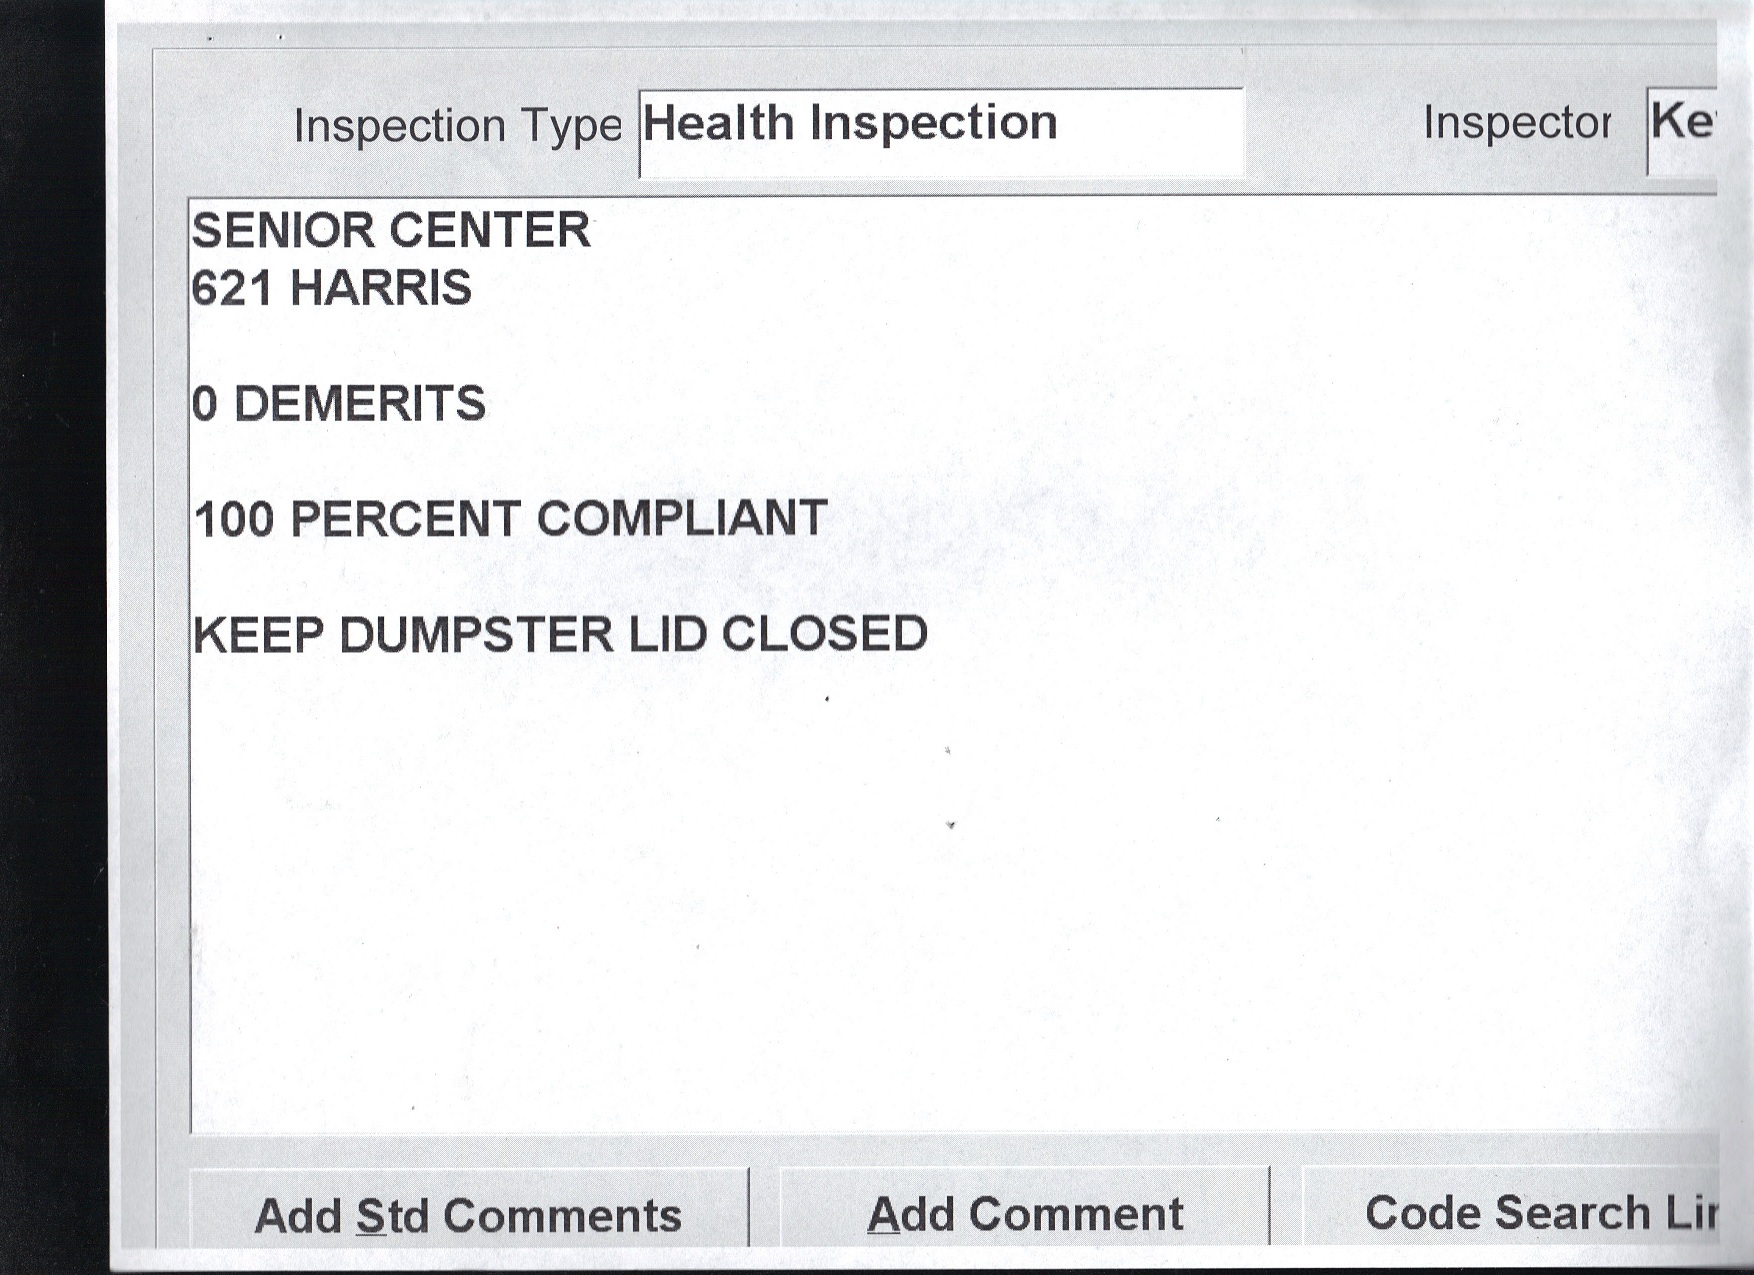Click the word Health in Inspection Type
Screen dimensions: 1754x1275
pyautogui.click(x=718, y=123)
